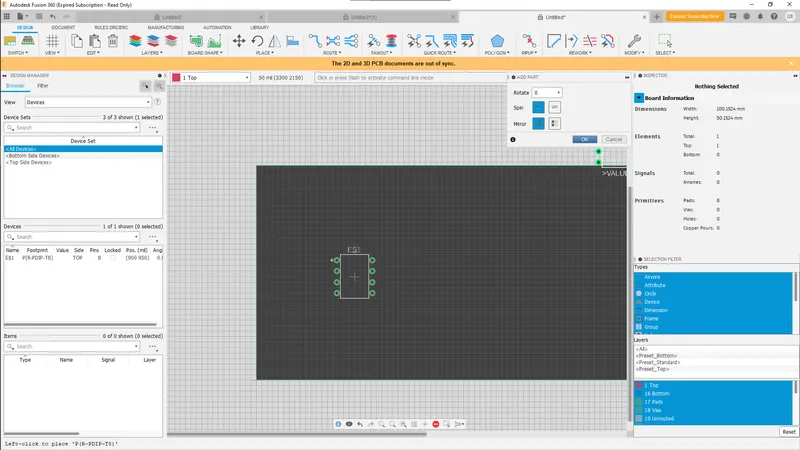Screen dimensions: 800x450
Task: Click the Cancel button in Add Part
Action: click(614, 139)
